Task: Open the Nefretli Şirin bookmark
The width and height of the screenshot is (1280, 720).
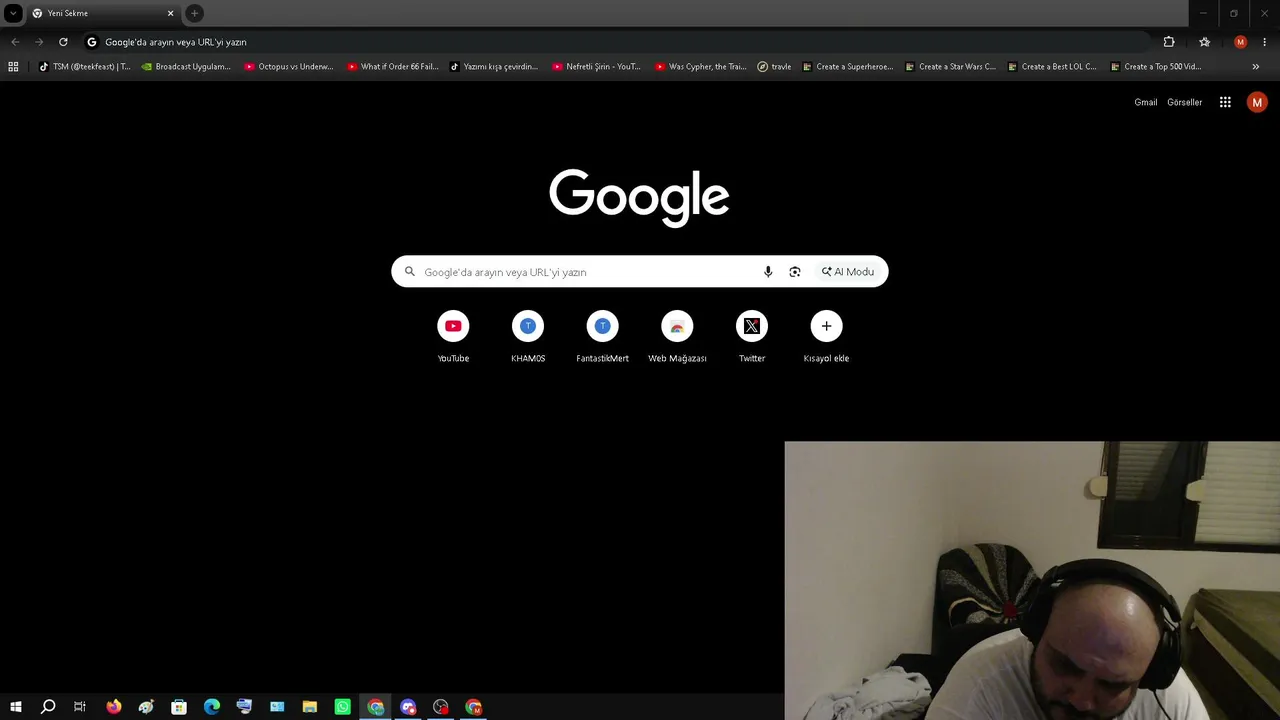Action: 597,67
